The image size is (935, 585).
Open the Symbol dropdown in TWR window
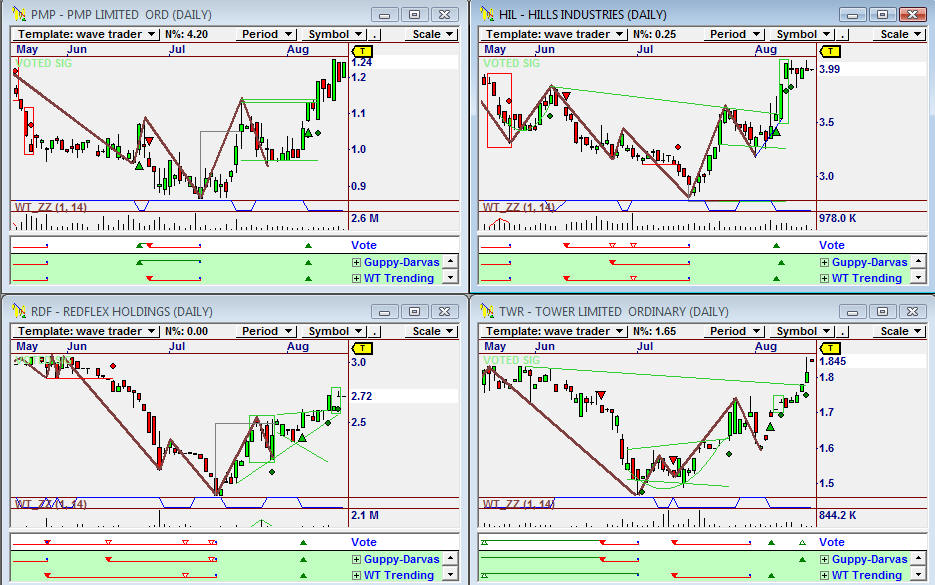[x=803, y=331]
